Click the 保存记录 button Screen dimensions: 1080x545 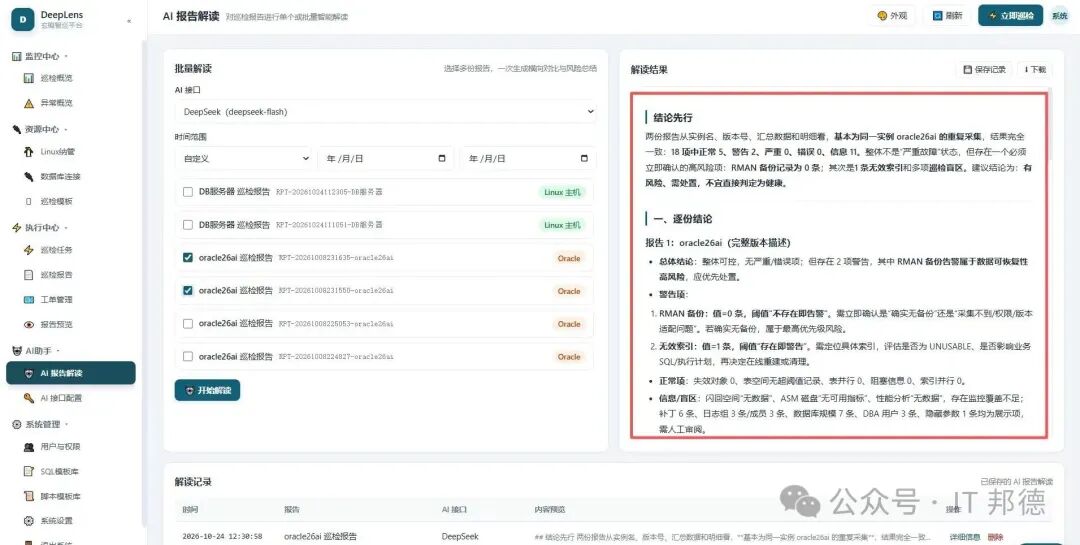[x=984, y=70]
